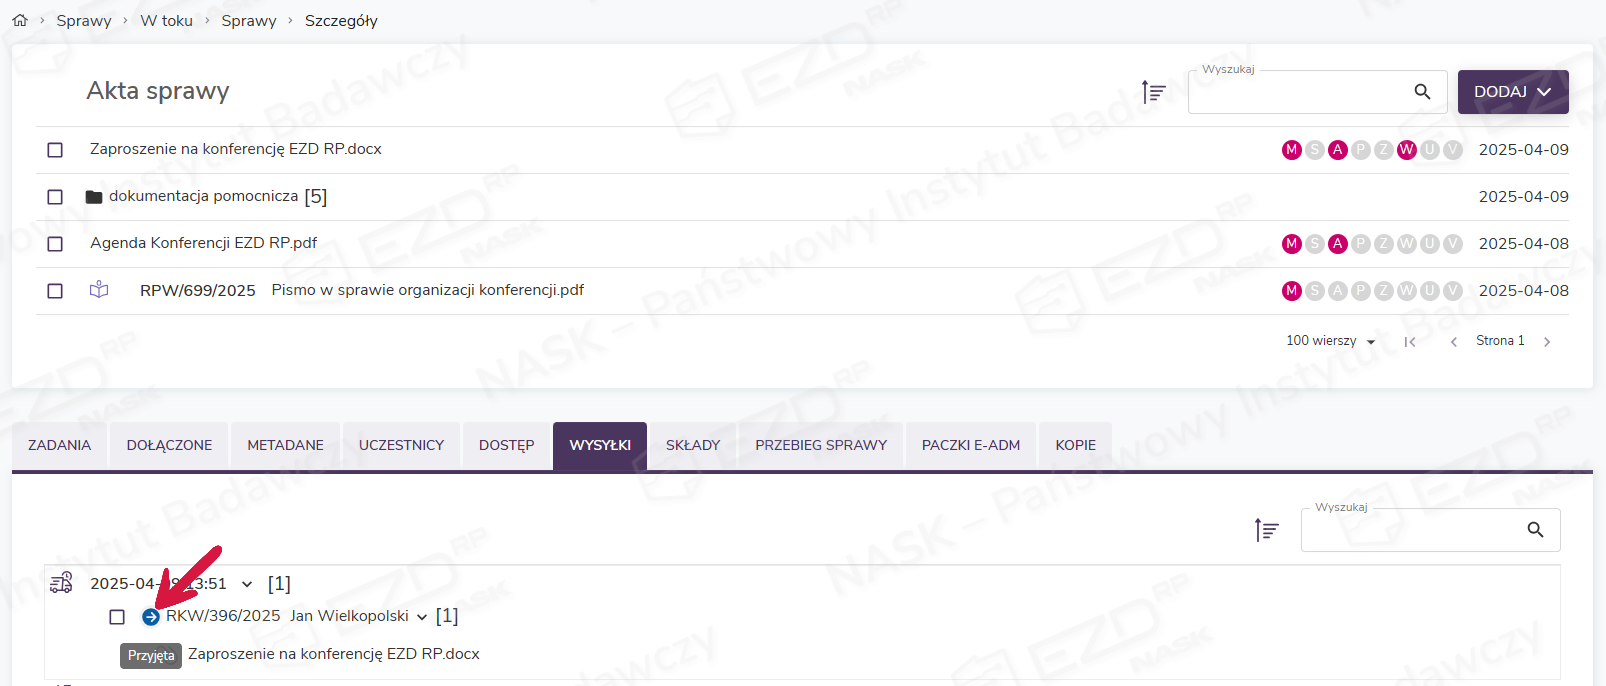Switch to the ZADANIA tab
Image resolution: width=1606 pixels, height=686 pixels.
click(59, 446)
